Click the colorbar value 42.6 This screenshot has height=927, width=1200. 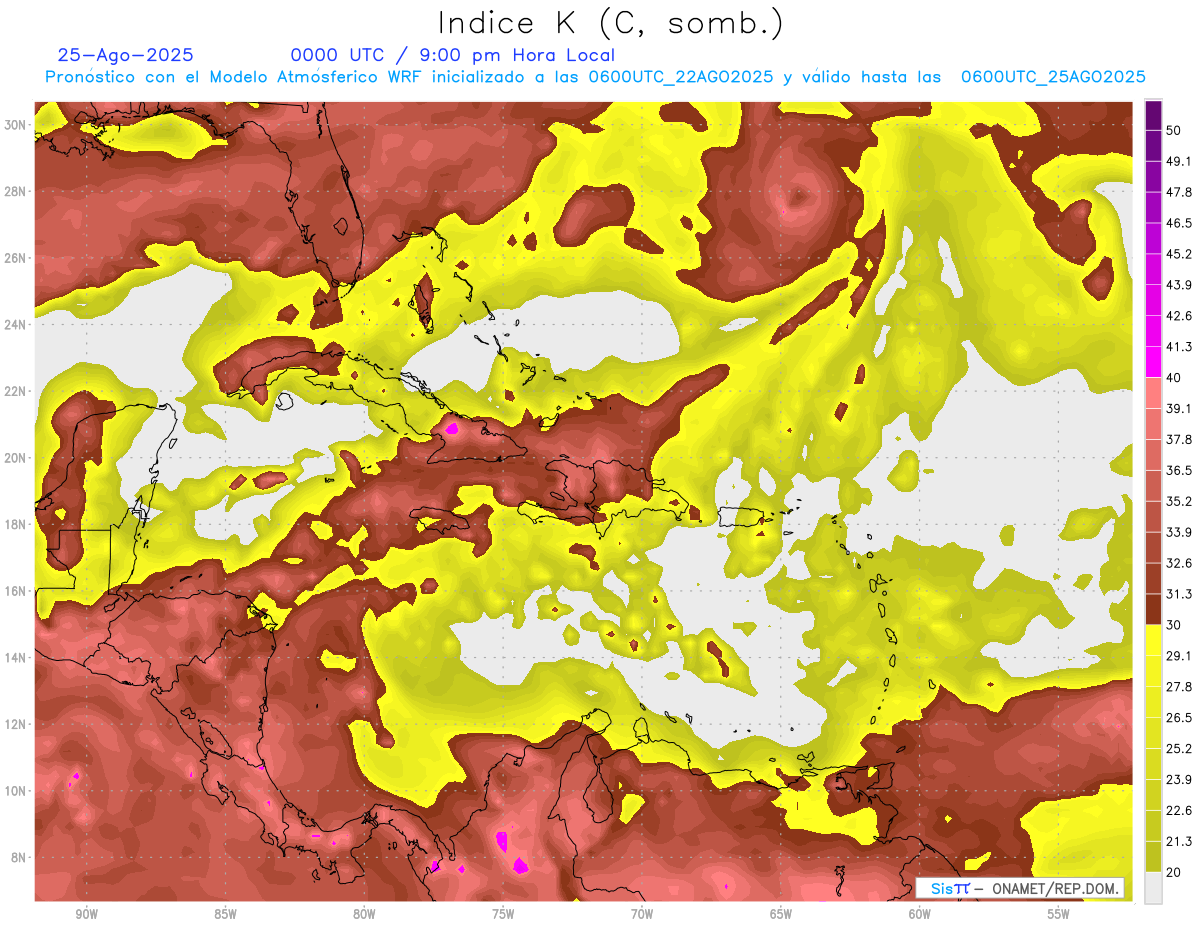point(1179,315)
